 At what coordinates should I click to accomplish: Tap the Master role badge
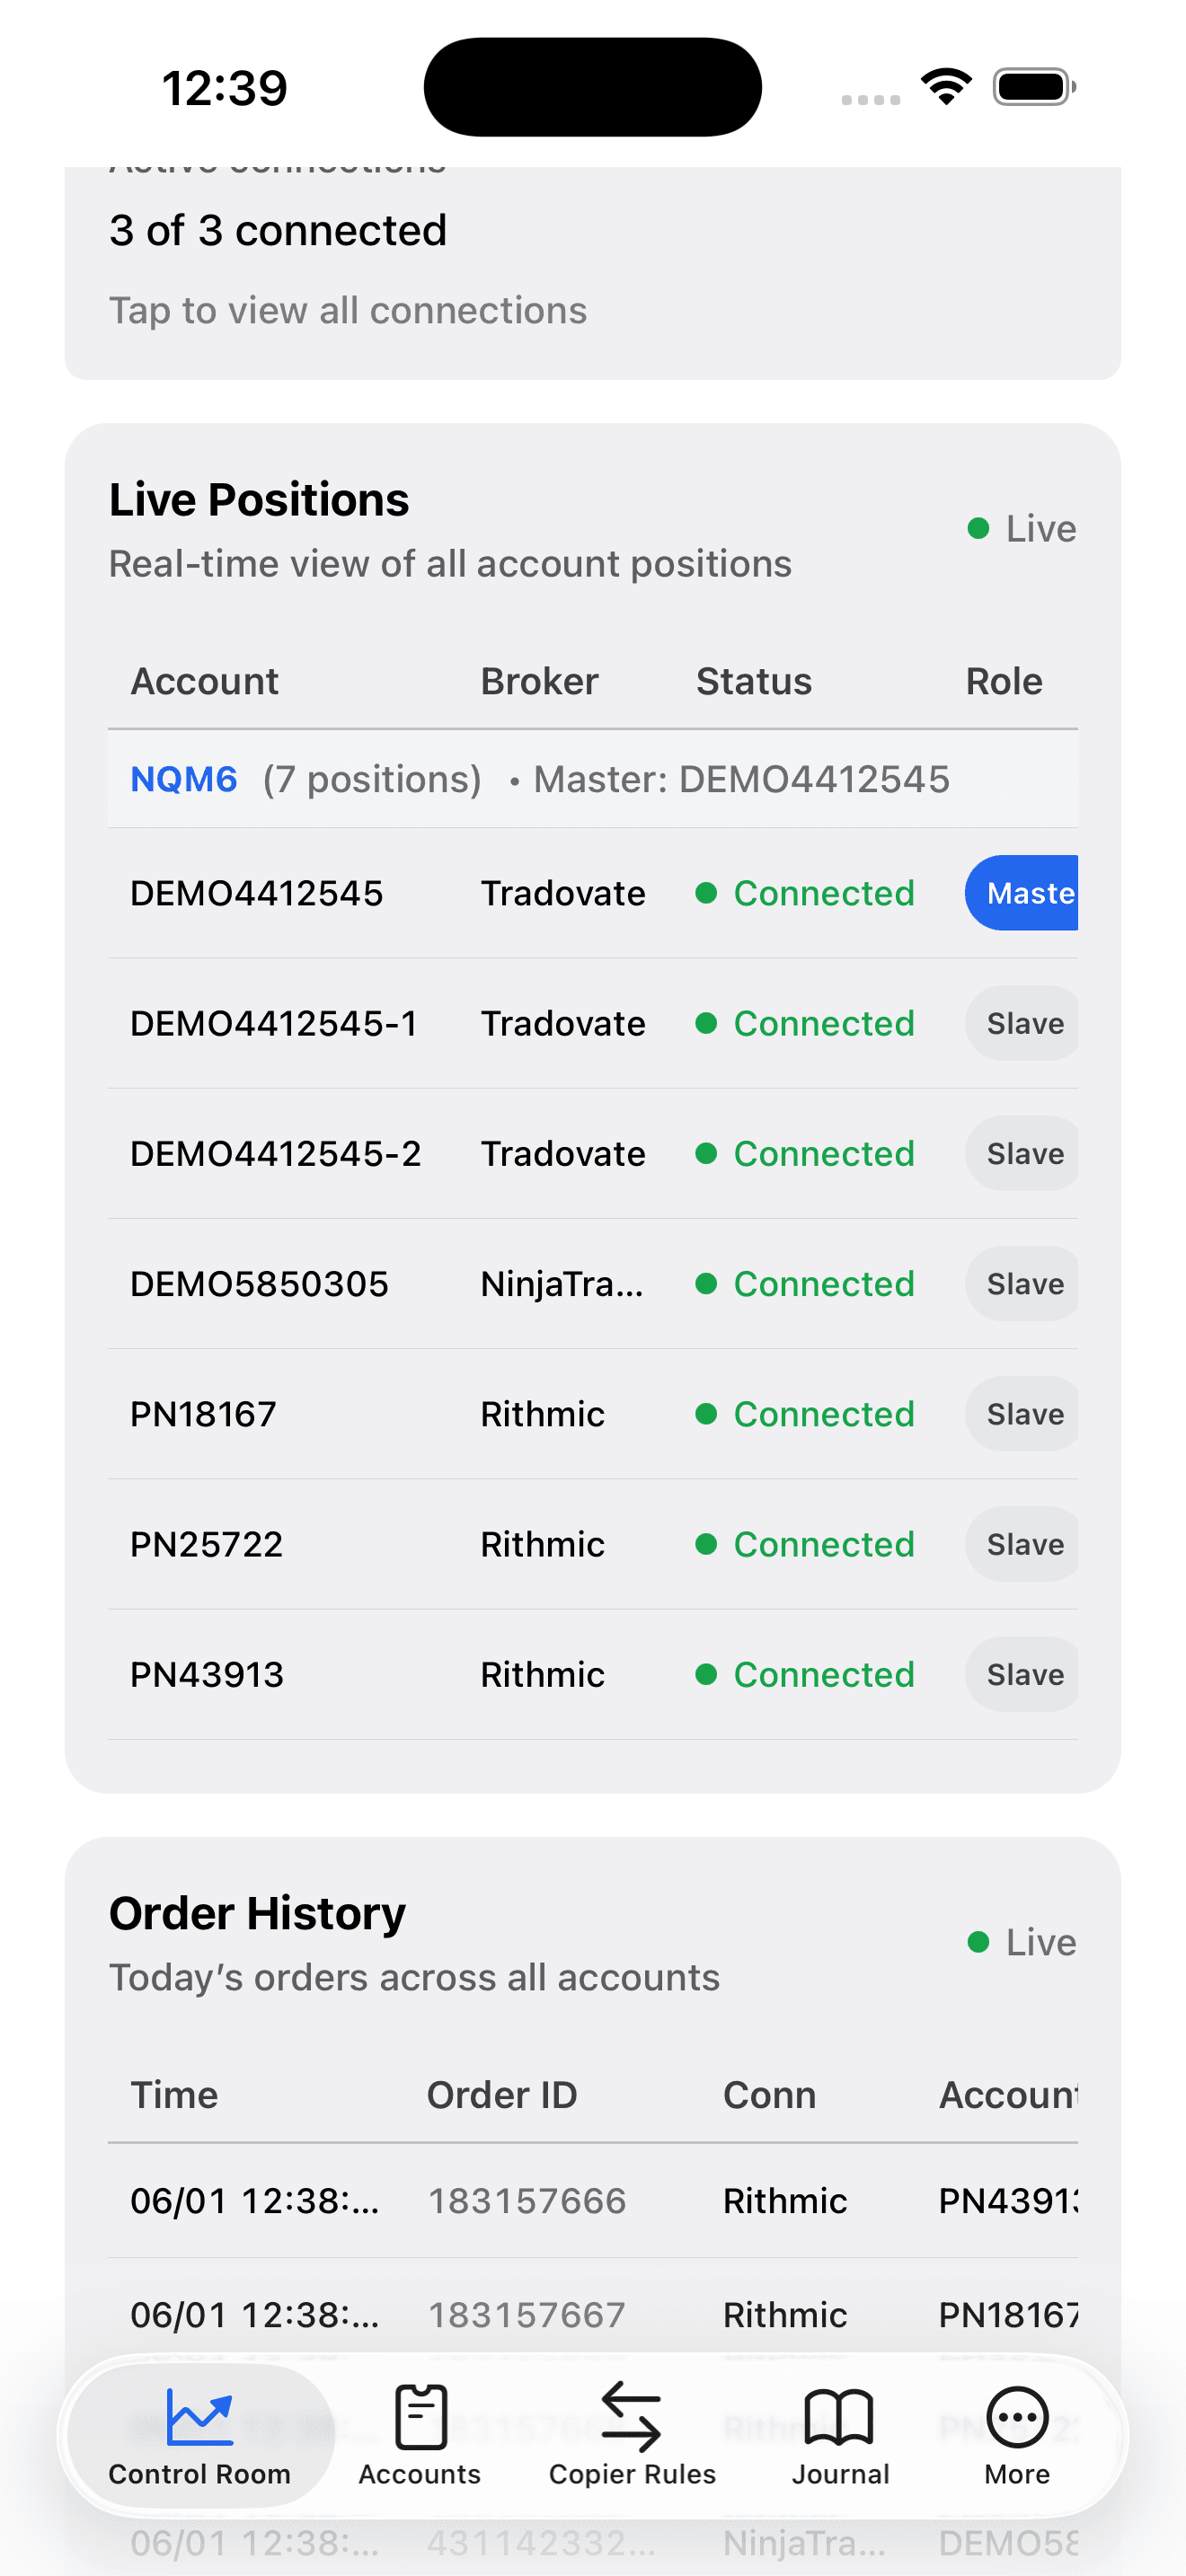[x=1022, y=893]
